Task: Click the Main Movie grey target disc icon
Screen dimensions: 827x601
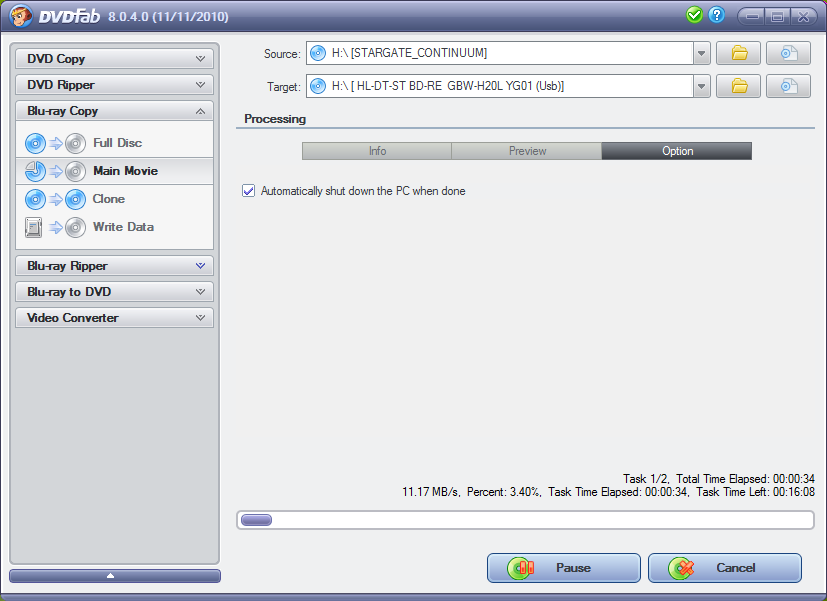Action: point(75,171)
